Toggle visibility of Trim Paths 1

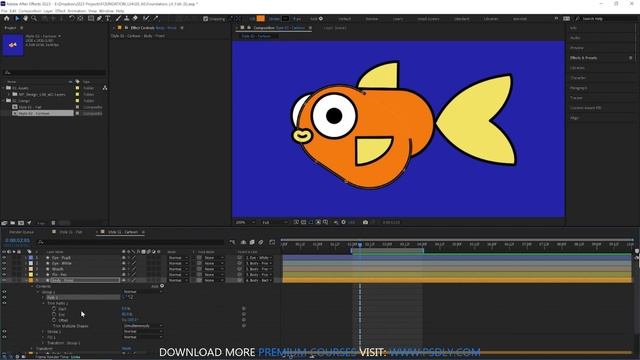click(x=4, y=303)
